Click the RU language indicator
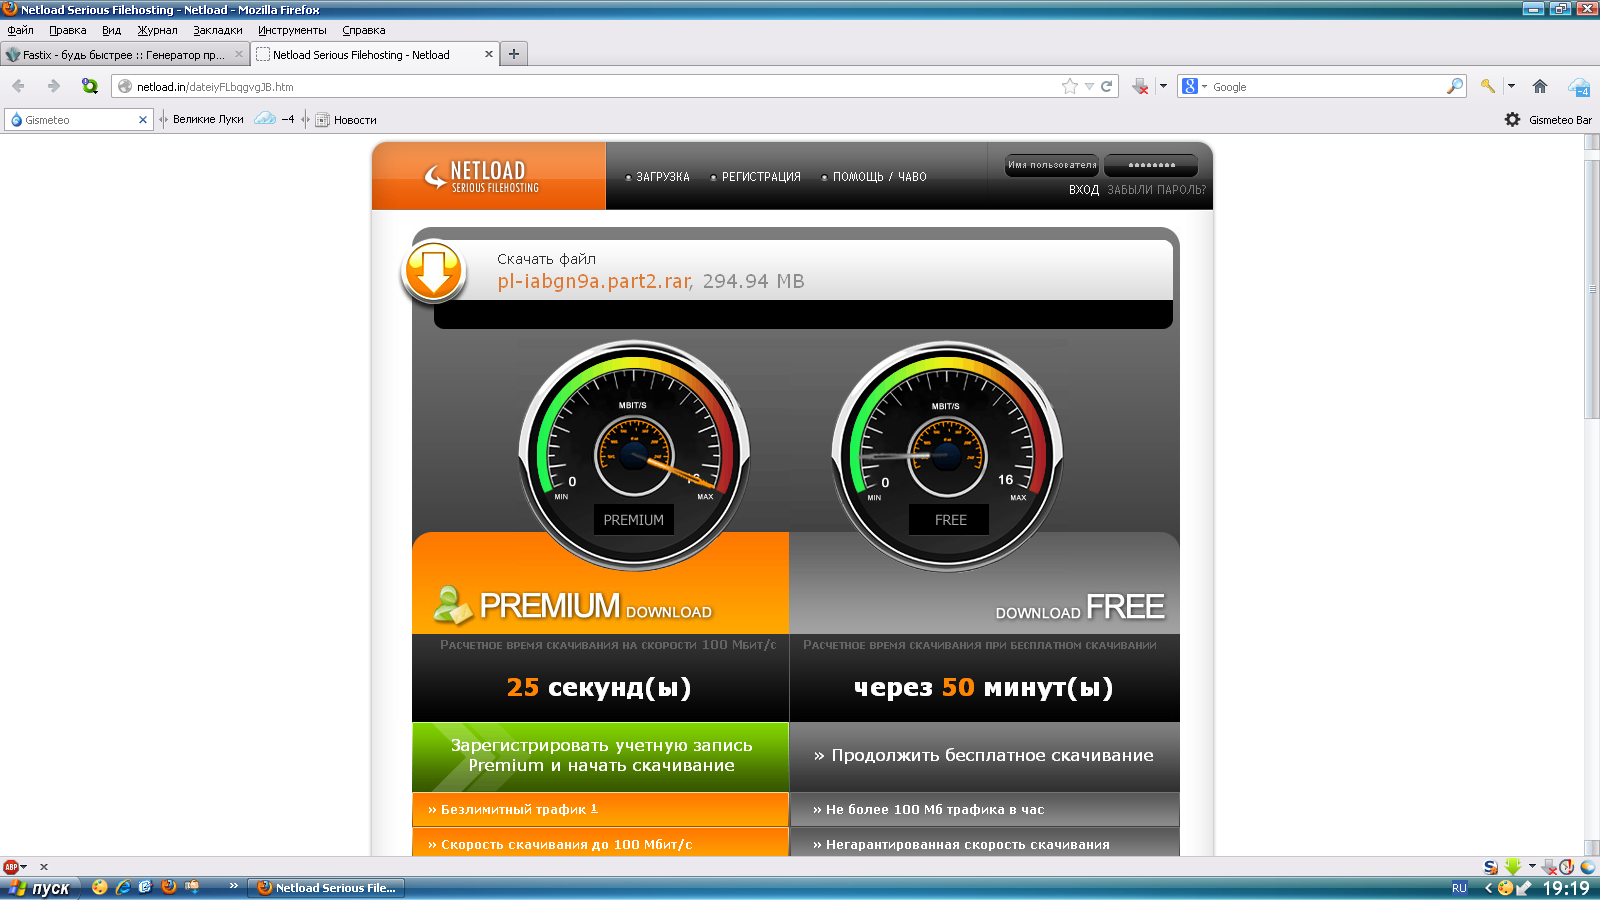 pos(1459,888)
